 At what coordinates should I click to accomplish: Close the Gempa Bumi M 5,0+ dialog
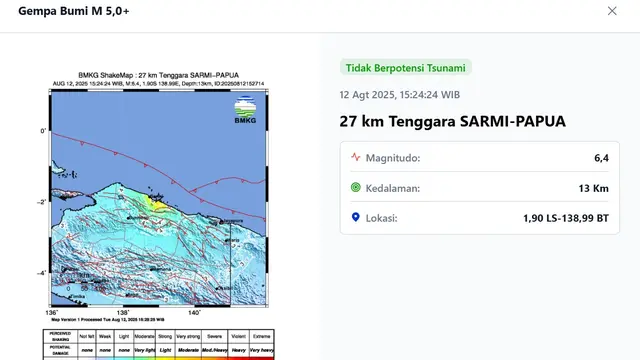click(612, 11)
